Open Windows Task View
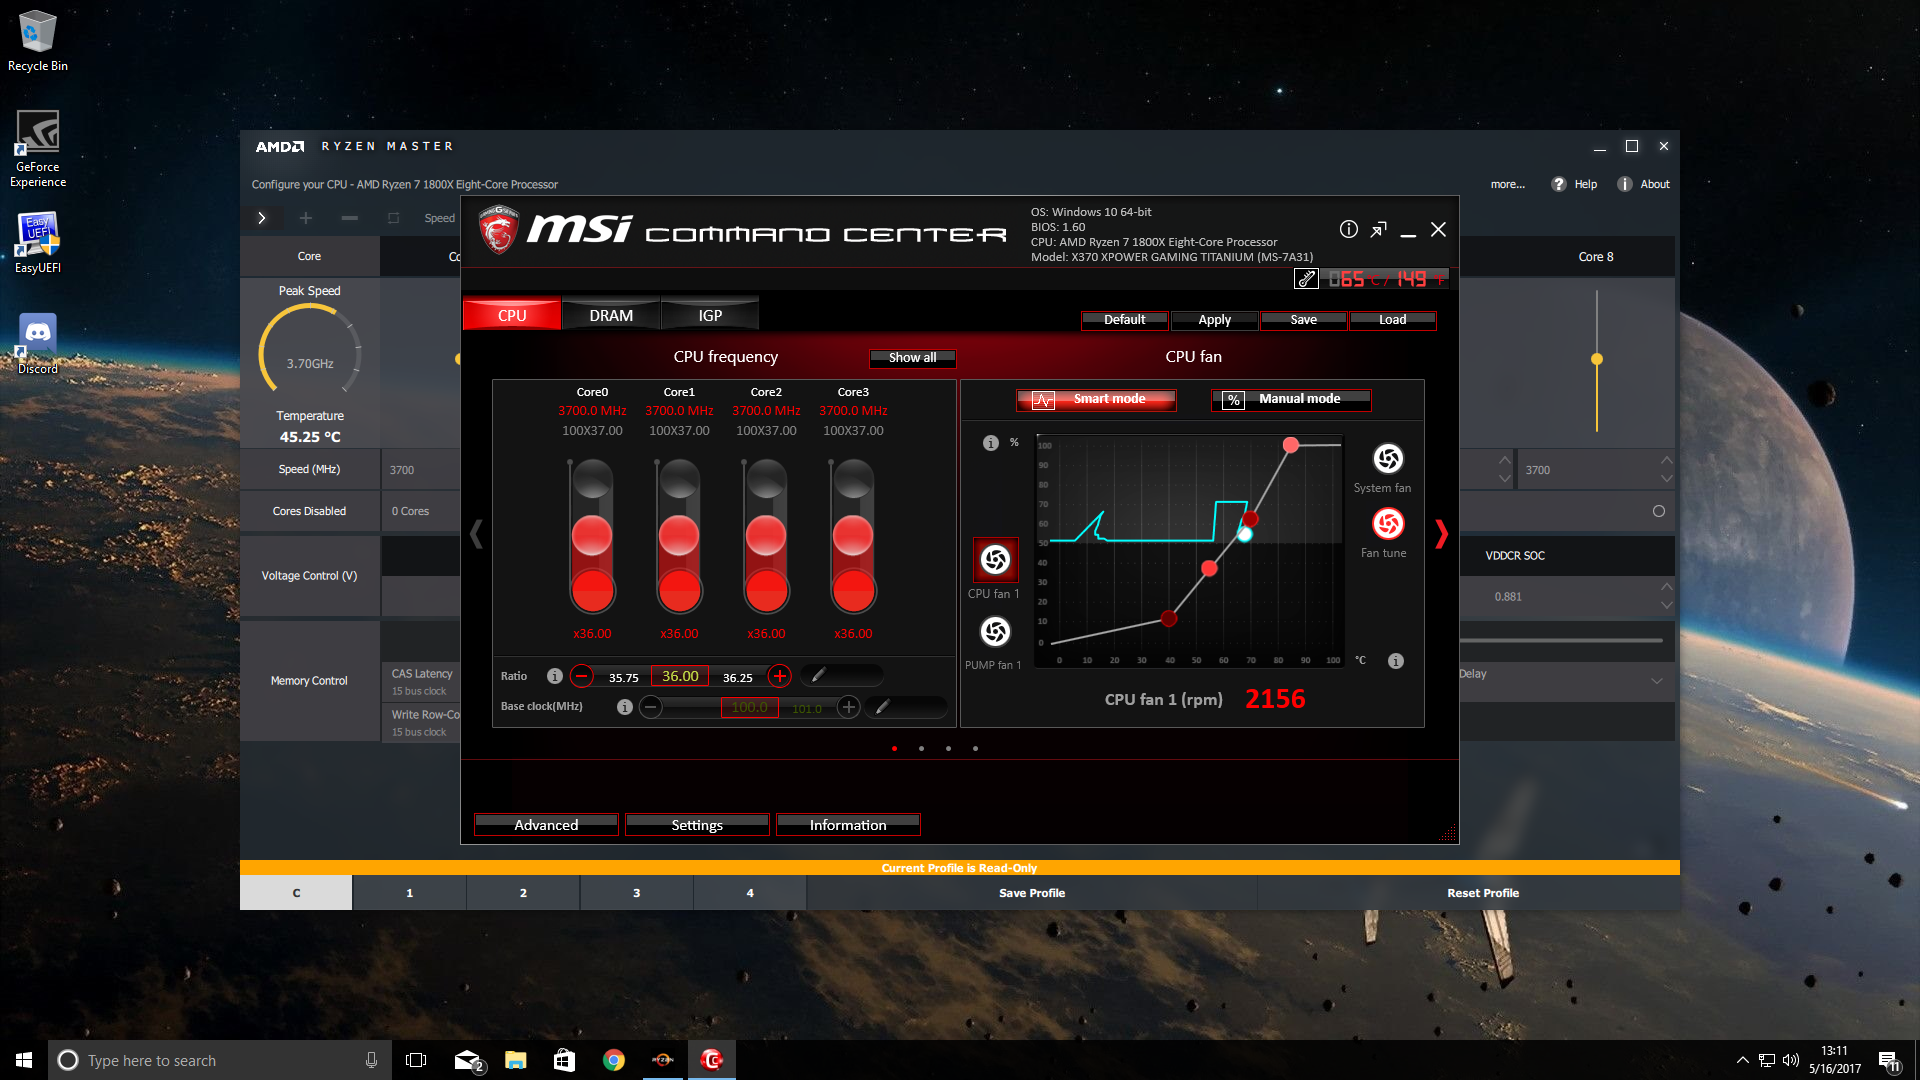 (x=416, y=1060)
